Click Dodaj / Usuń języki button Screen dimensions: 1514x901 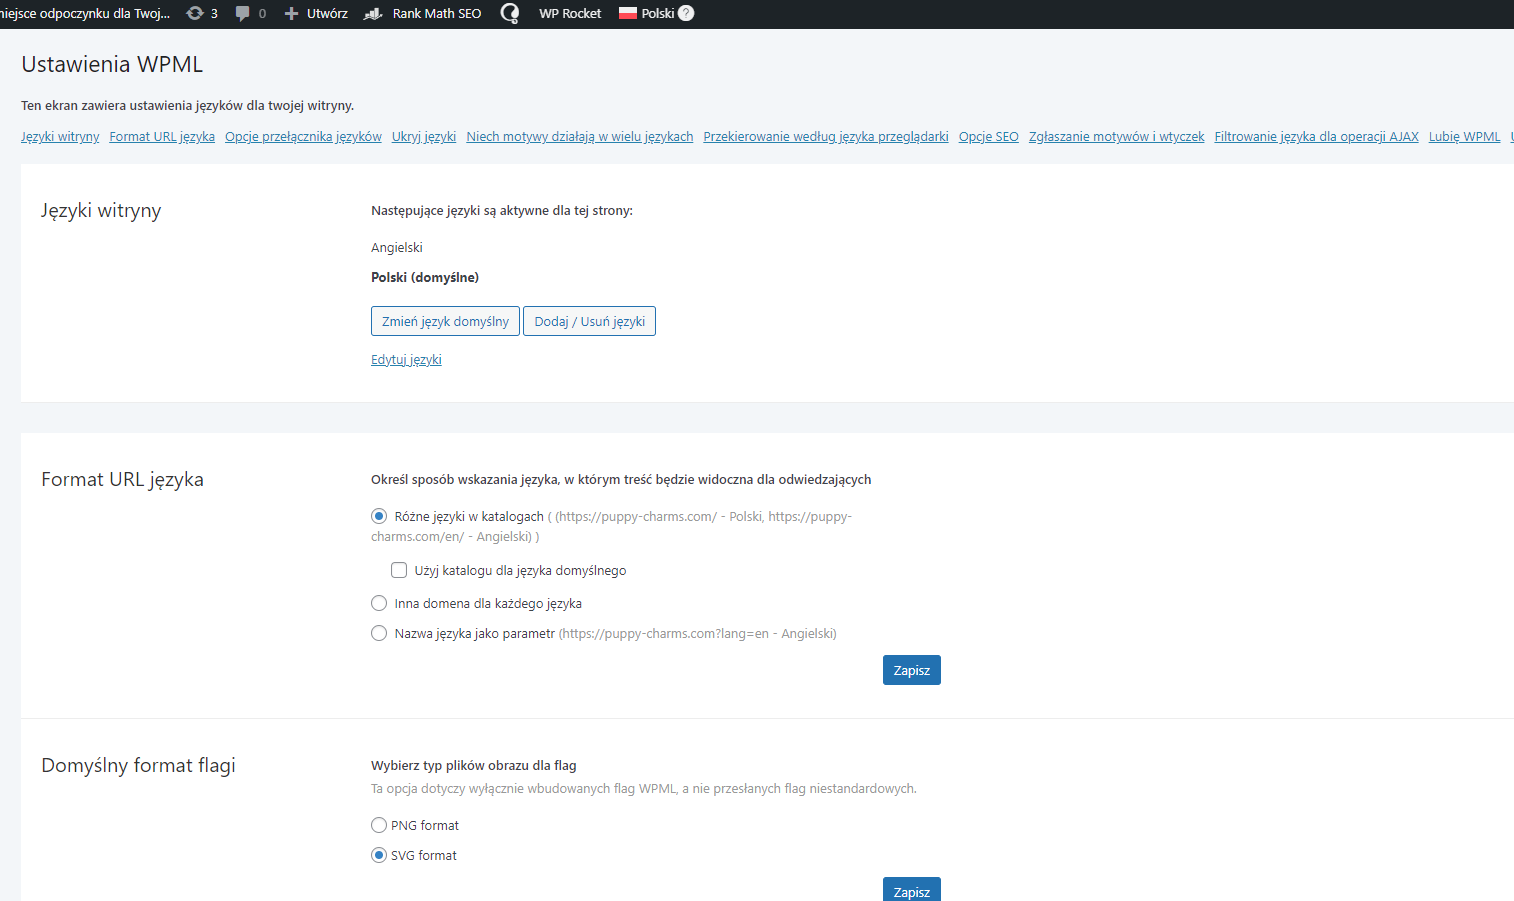tap(589, 321)
